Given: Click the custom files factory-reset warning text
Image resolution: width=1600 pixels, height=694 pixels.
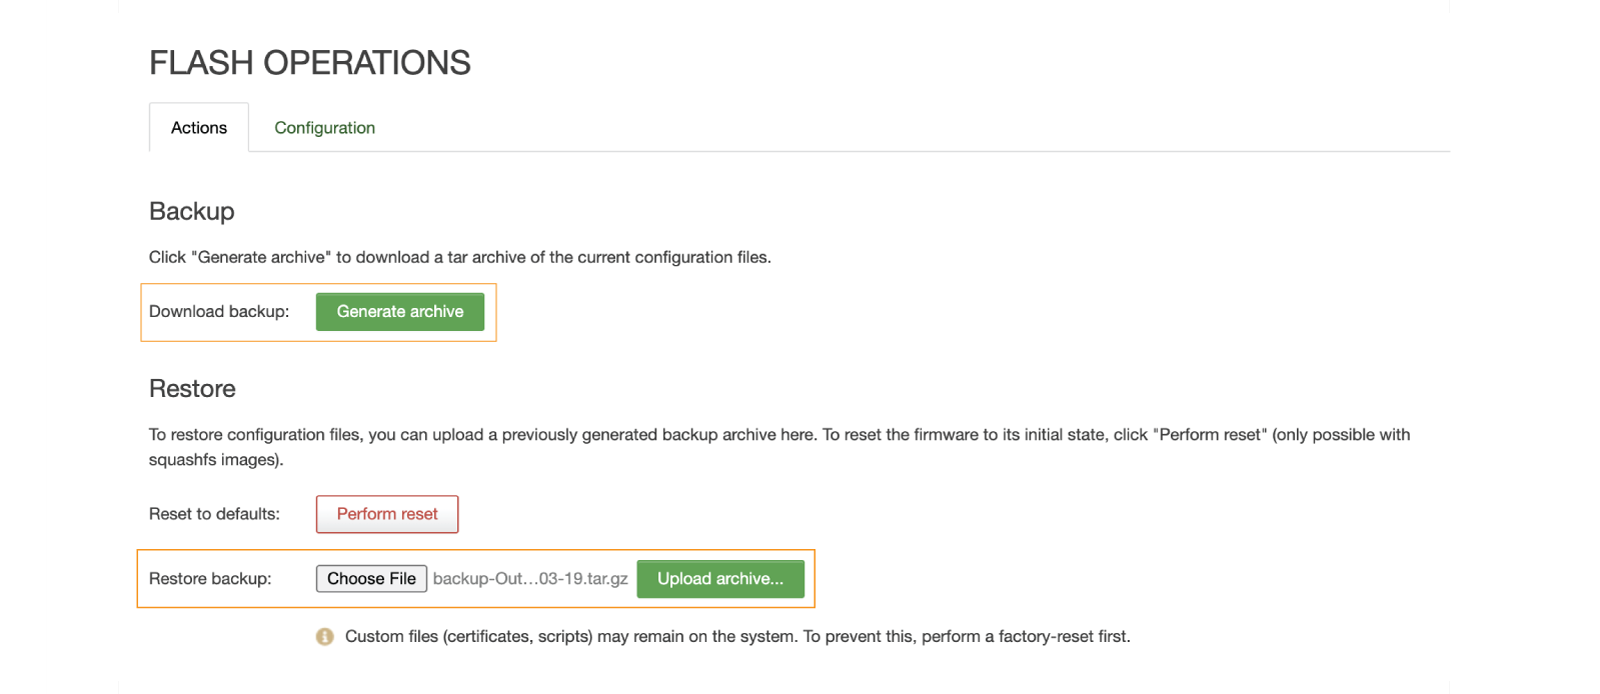Looking at the screenshot, I should coord(737,636).
